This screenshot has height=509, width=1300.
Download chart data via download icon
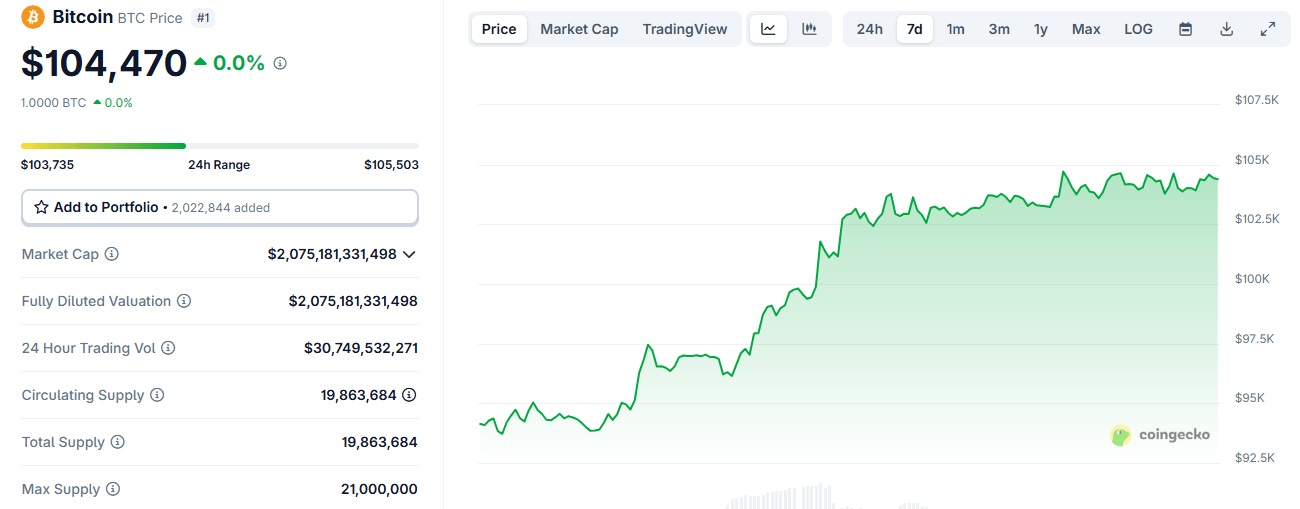point(1226,29)
